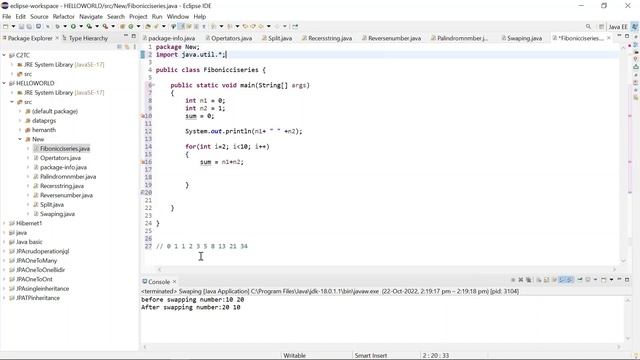The width and height of the screenshot is (640, 360).
Task: Toggle Link with Editor in Package Explorer
Action: click(x=127, y=47)
